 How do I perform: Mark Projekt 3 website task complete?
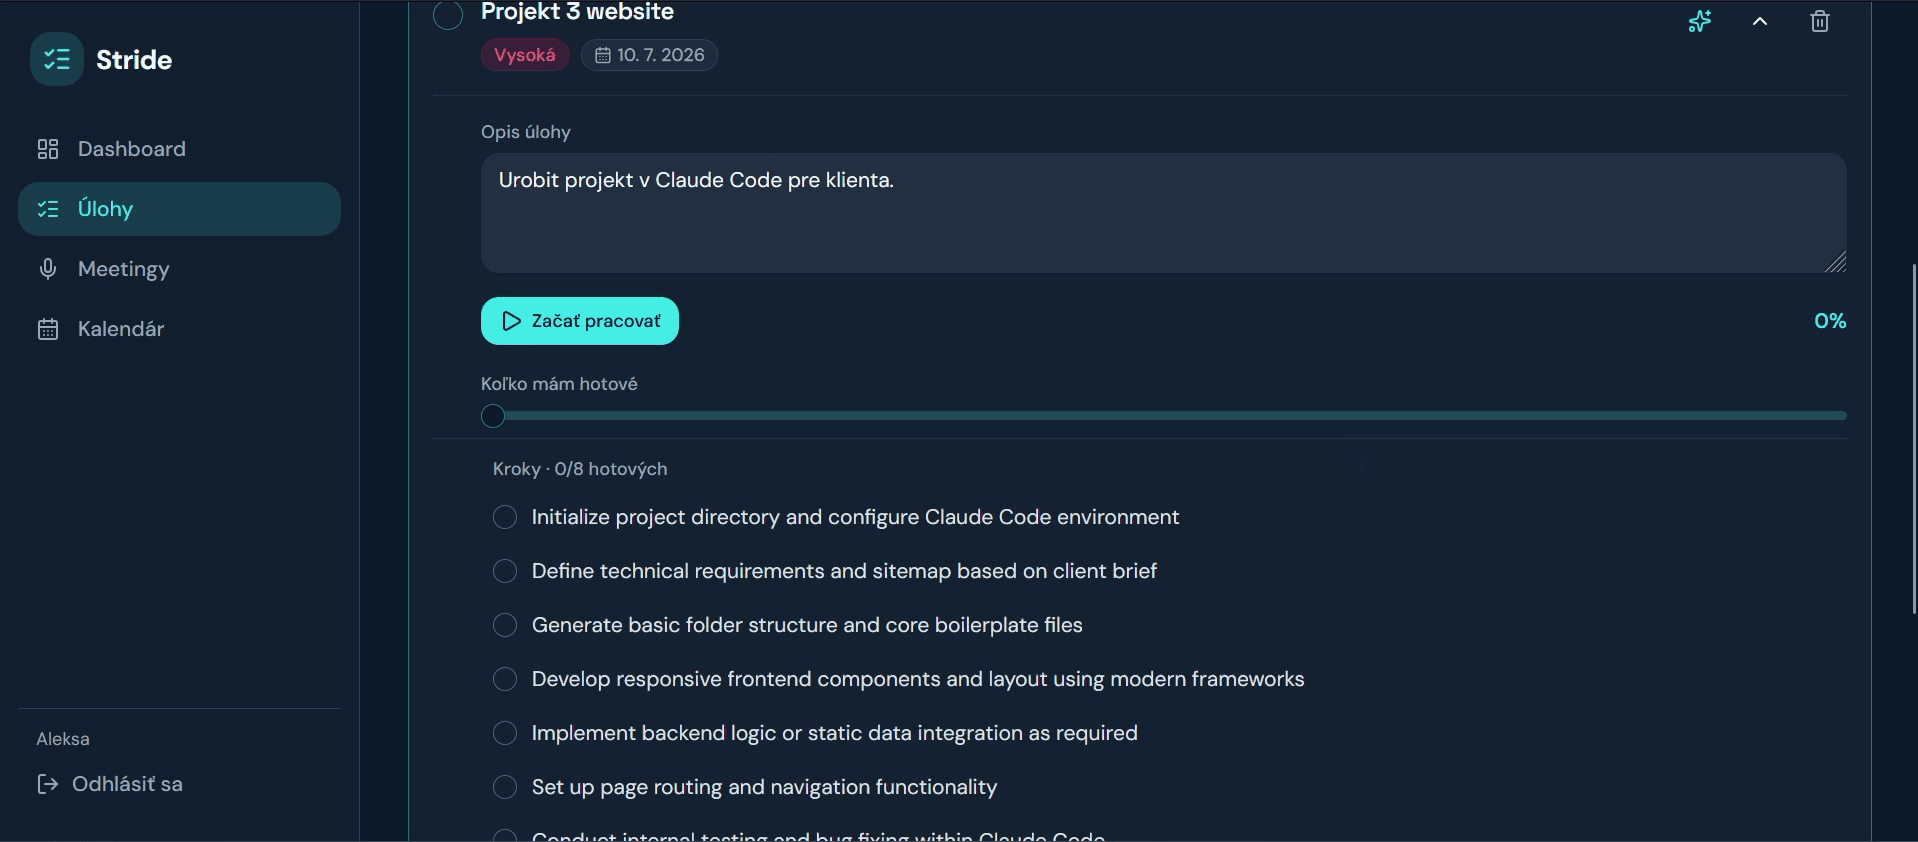(448, 15)
